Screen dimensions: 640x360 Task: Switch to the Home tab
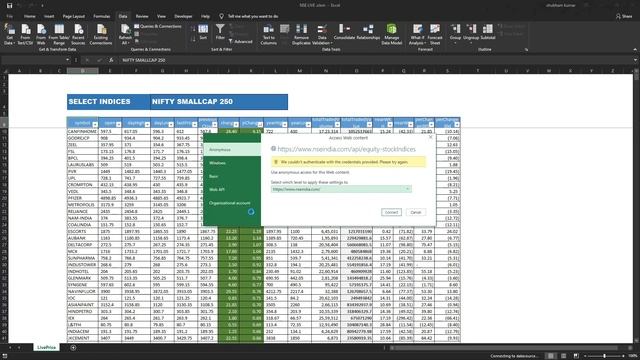click(x=29, y=16)
